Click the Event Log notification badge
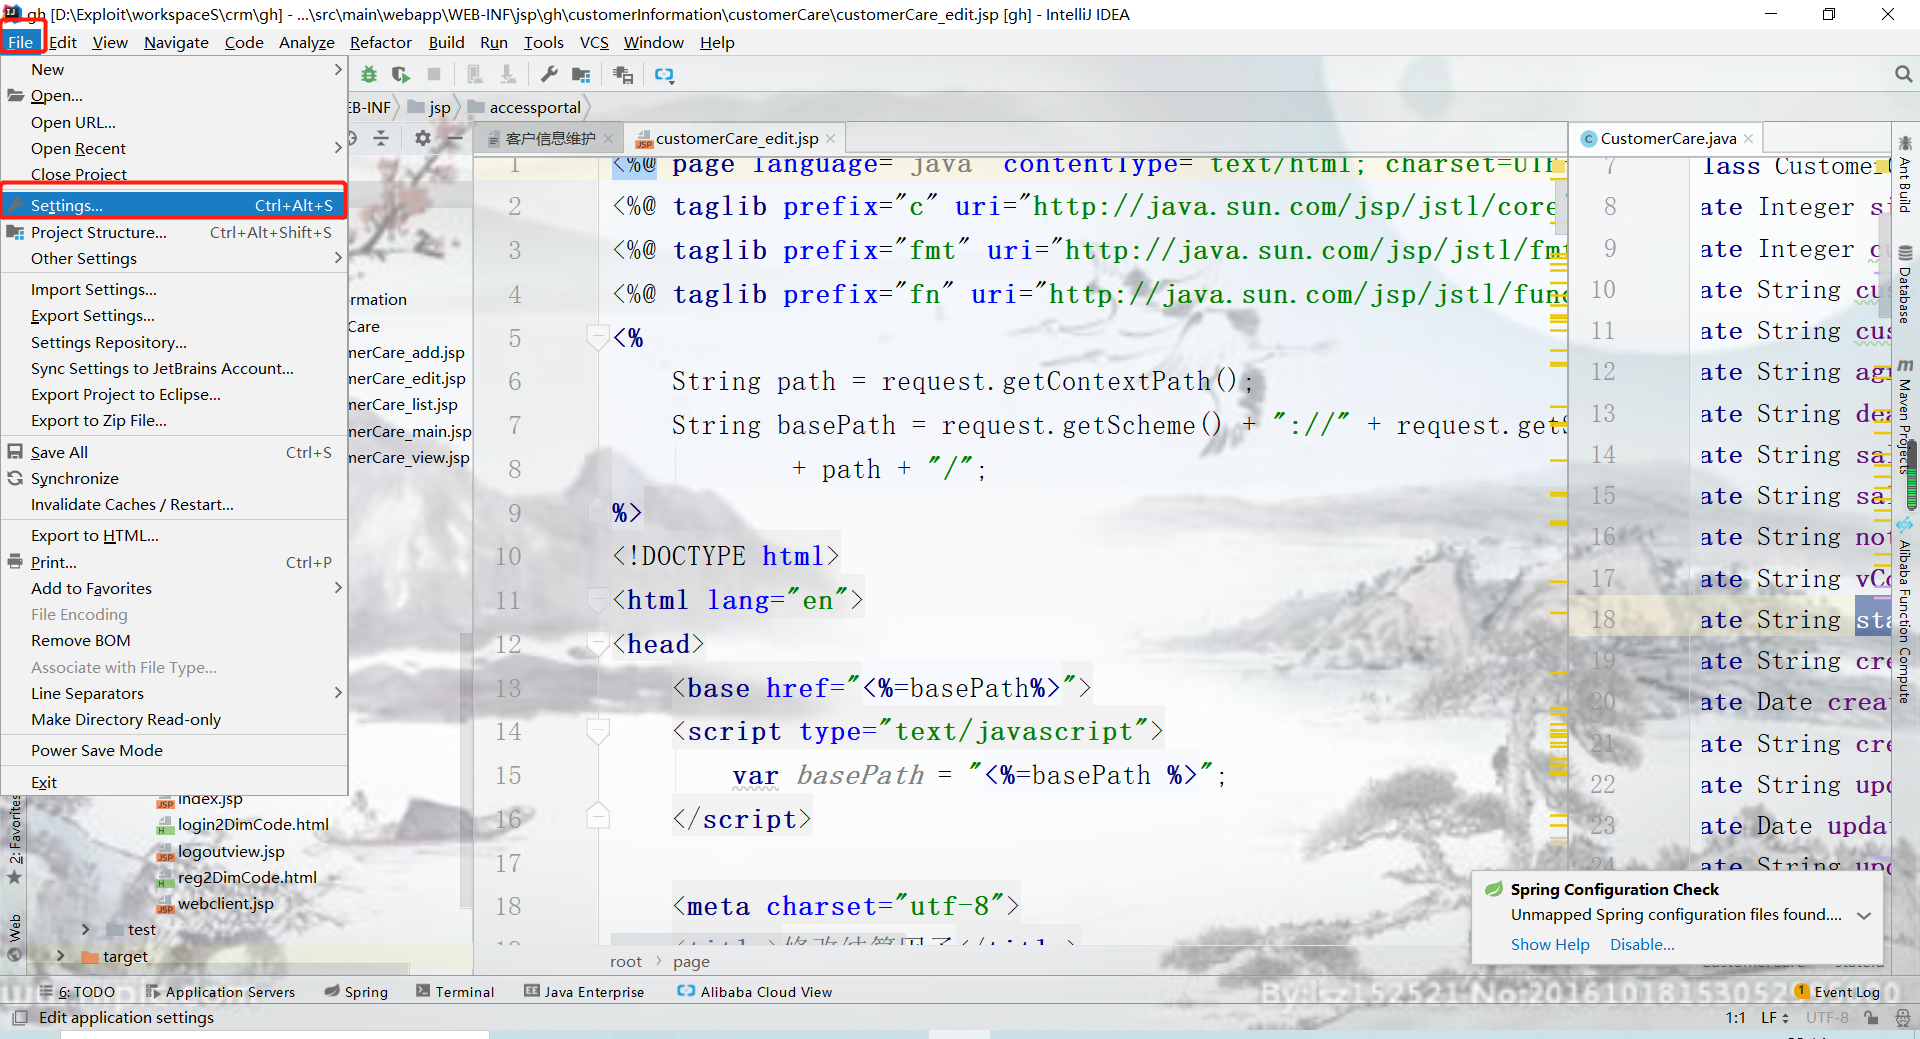The height and width of the screenshot is (1039, 1920). pyautogui.click(x=1802, y=991)
